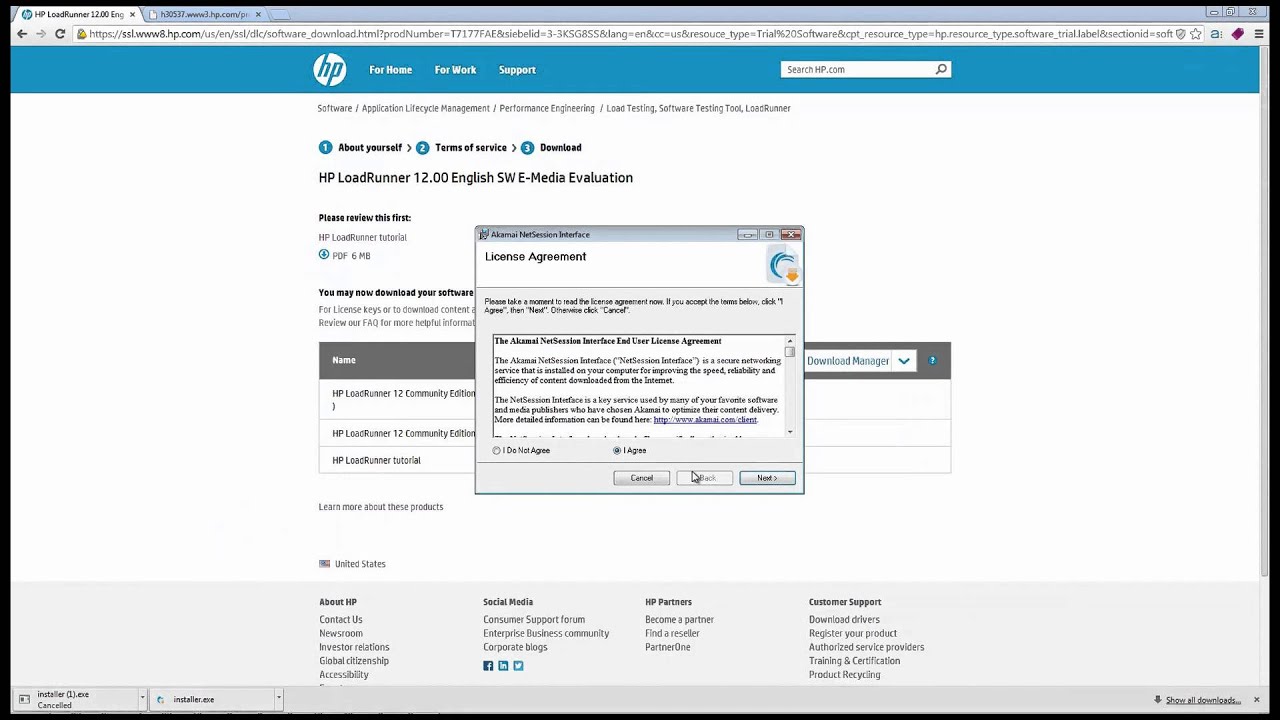Open Investor relations footer link
The height and width of the screenshot is (720, 1280).
tap(354, 648)
